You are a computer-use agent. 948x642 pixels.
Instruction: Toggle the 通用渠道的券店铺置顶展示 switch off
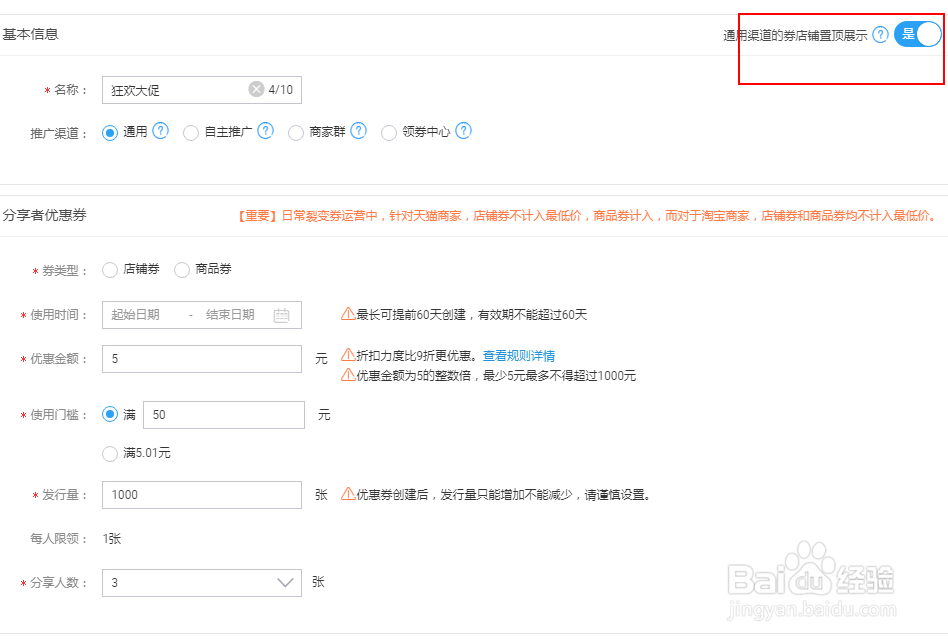click(x=916, y=33)
